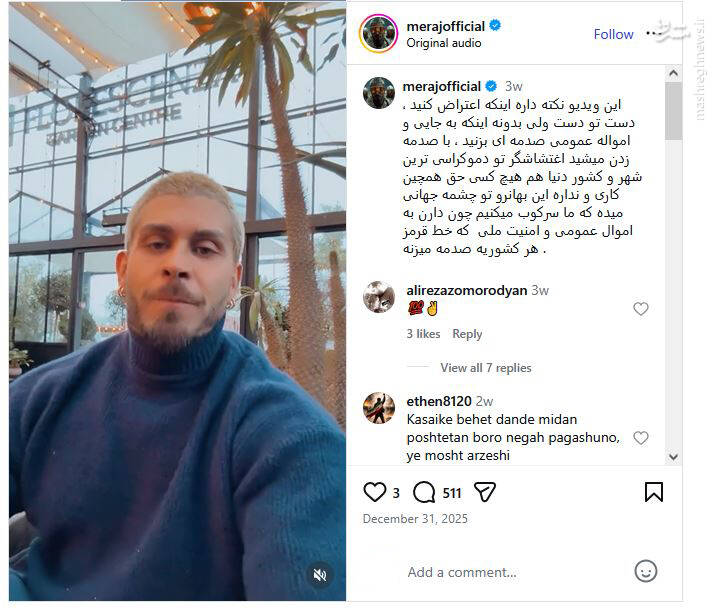Save the post with the bookmark icon
The height and width of the screenshot is (609, 724).
[x=654, y=492]
